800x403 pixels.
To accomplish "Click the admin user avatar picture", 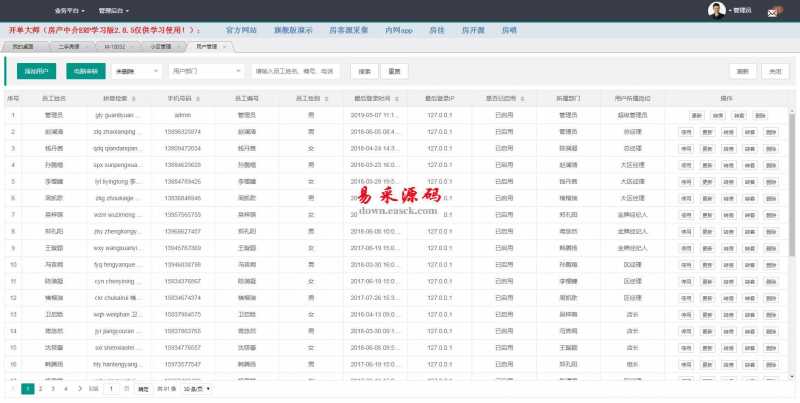I will [716, 10].
